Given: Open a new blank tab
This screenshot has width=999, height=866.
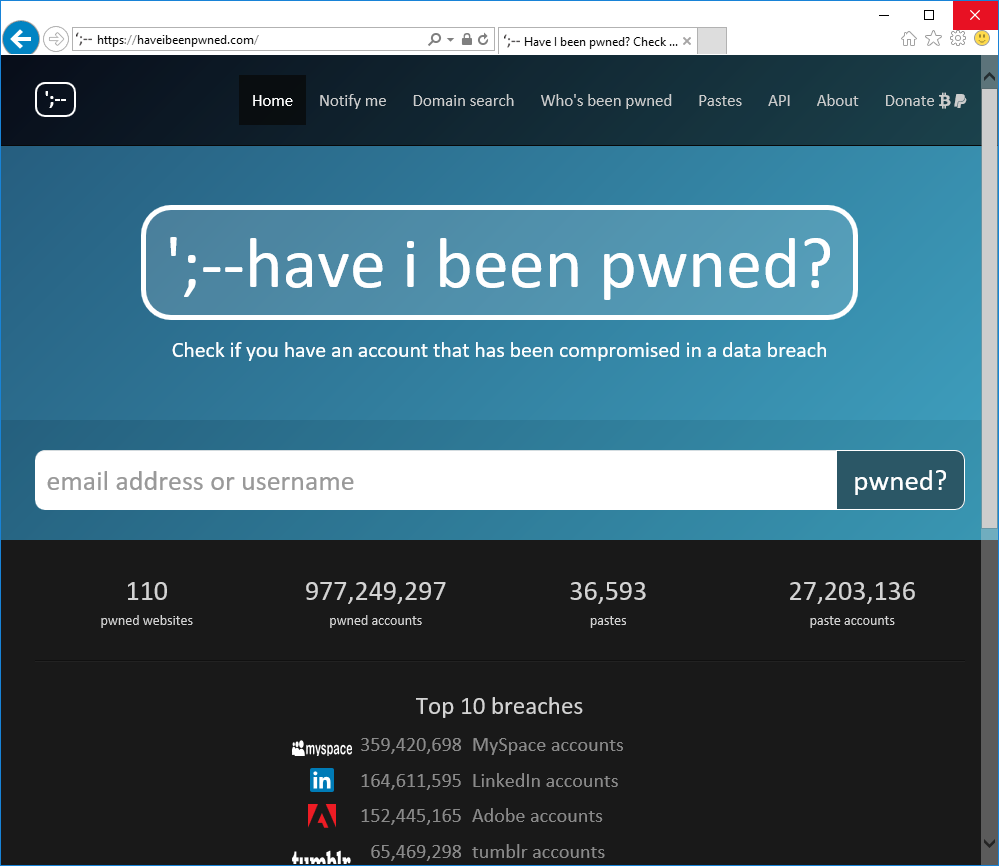Looking at the screenshot, I should pyautogui.click(x=712, y=41).
